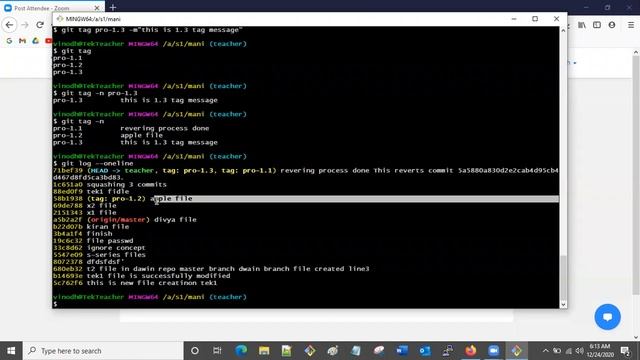
Task: Click commit line '1c651a0 squashing 3 commits'
Action: pos(110,184)
